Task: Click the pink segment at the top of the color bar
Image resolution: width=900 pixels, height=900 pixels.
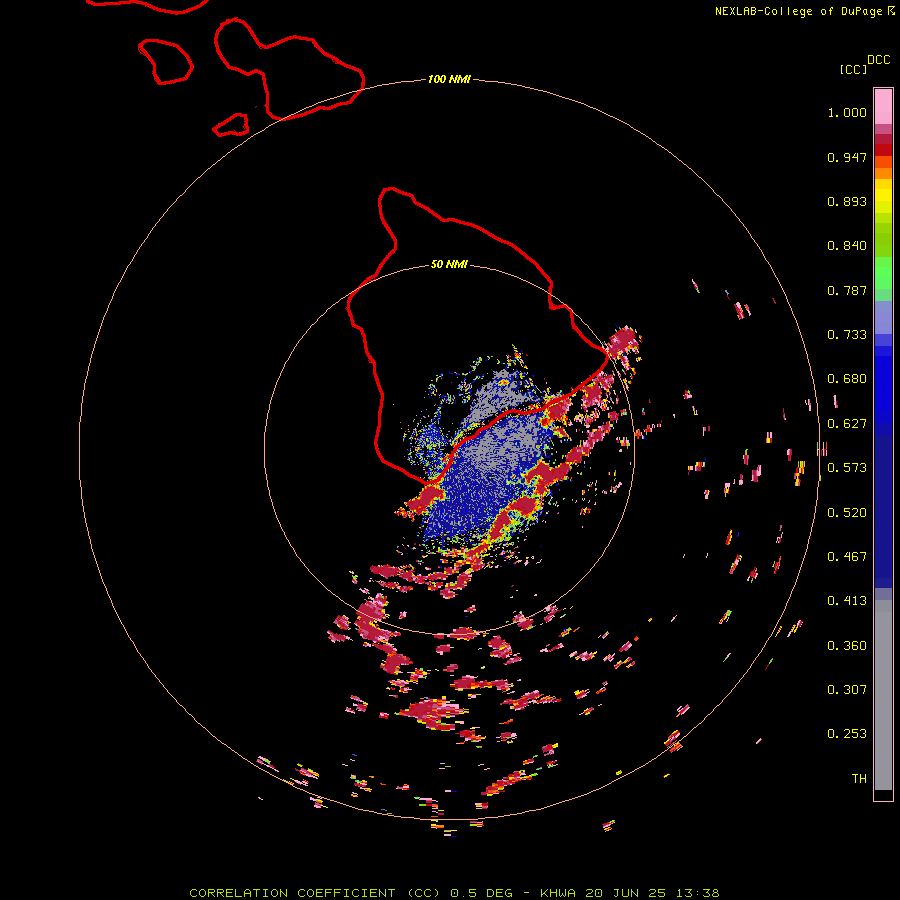Action: (883, 106)
